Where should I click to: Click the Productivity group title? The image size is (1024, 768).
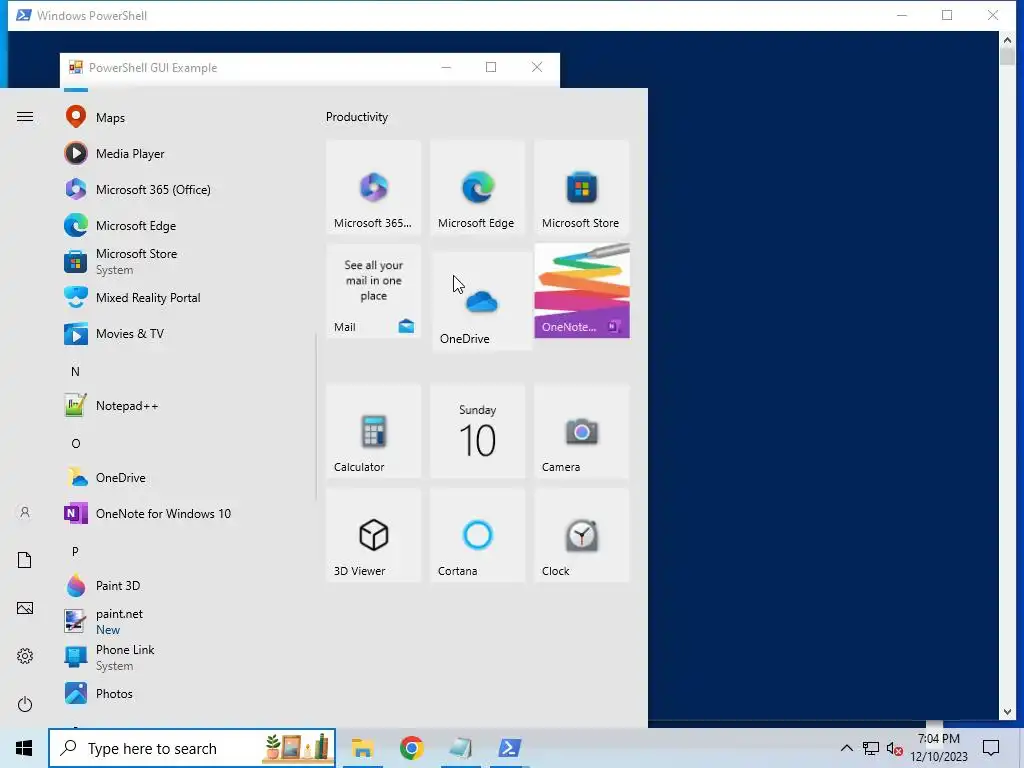point(357,117)
